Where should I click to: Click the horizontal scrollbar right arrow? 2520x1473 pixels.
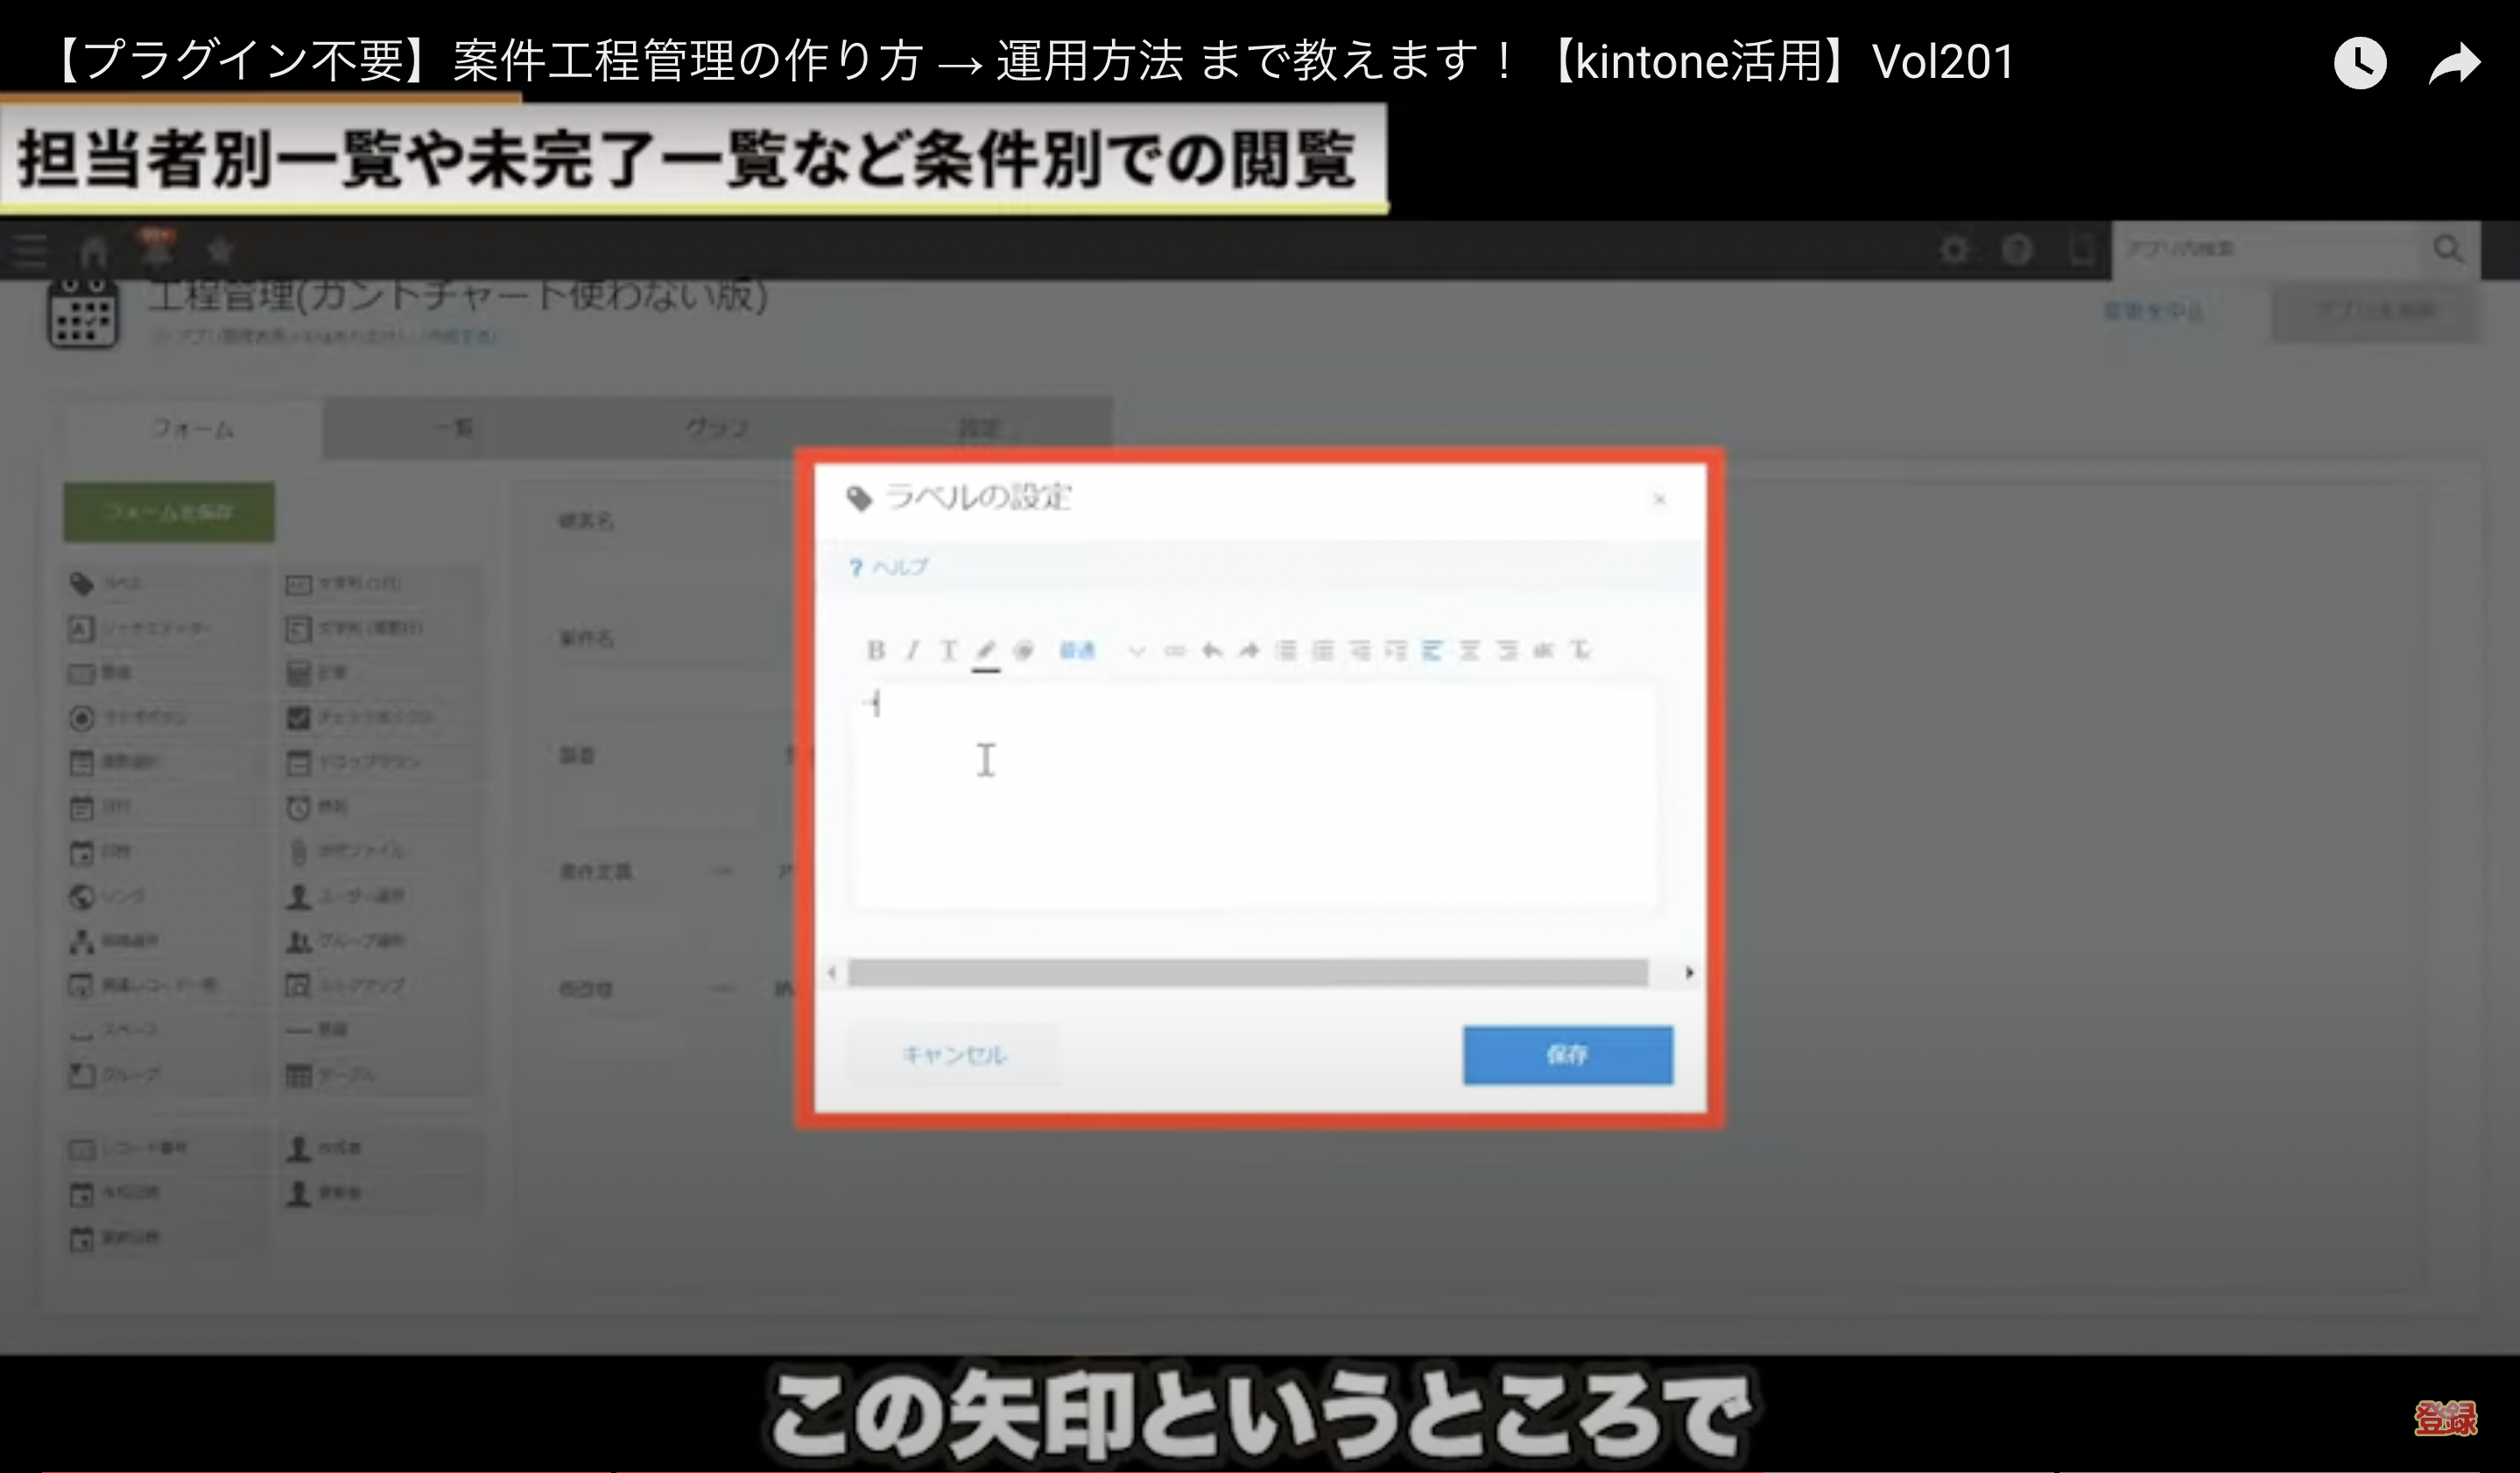click(1689, 972)
